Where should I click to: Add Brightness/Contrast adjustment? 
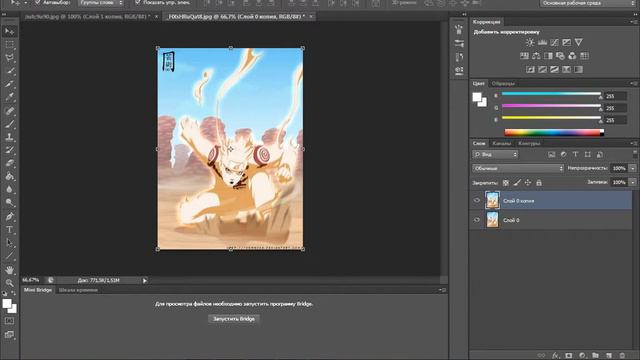pyautogui.click(x=530, y=42)
